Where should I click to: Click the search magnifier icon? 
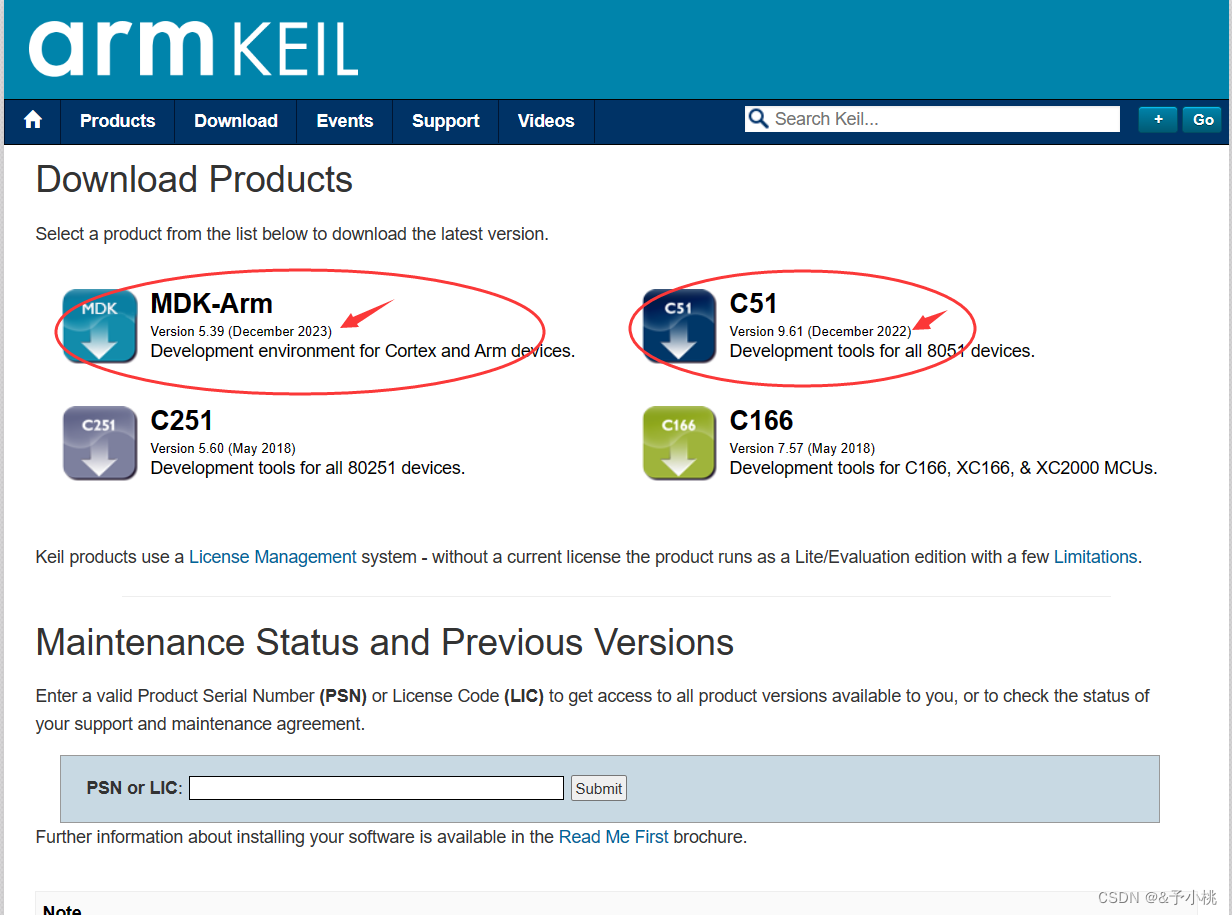click(x=758, y=118)
